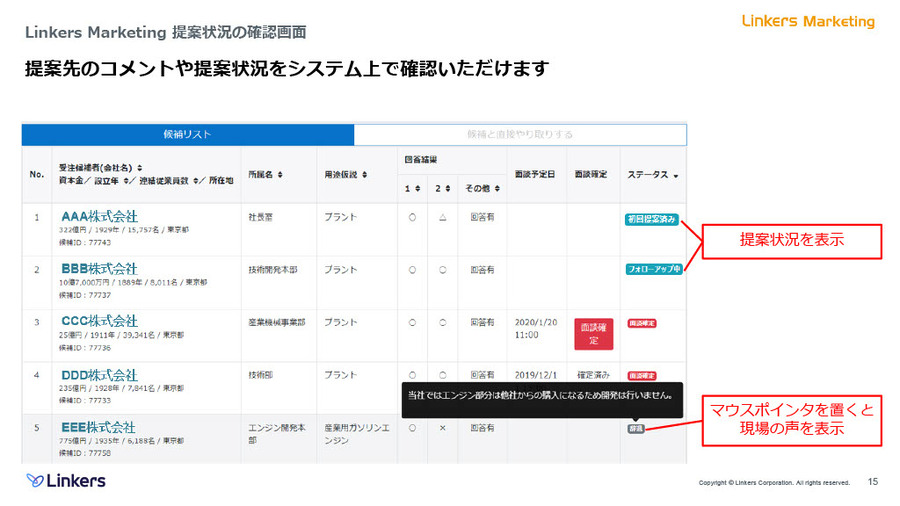Click the 候補ID : 77758 text

coord(85,453)
